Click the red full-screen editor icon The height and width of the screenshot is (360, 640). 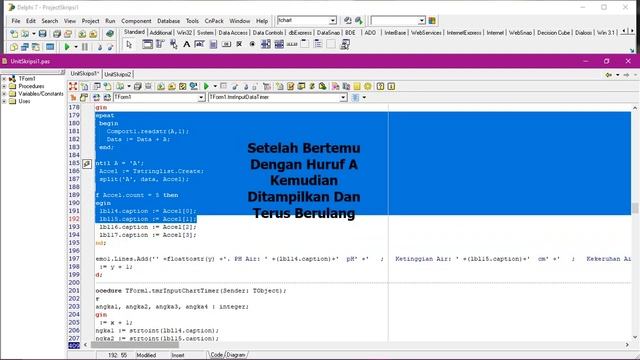pos(73,86)
